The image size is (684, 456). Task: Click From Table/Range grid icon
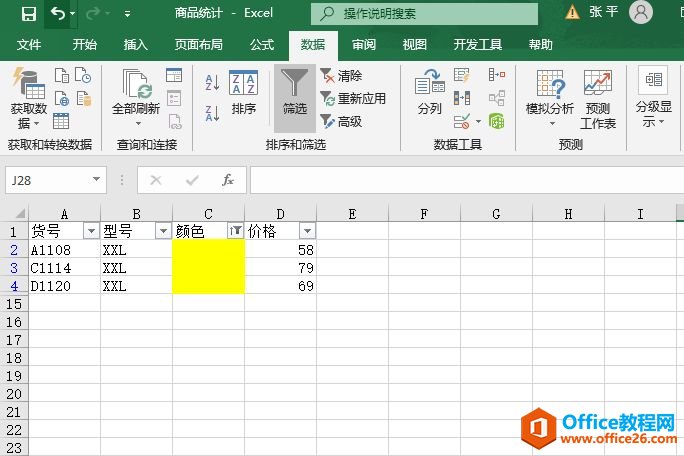click(61, 121)
